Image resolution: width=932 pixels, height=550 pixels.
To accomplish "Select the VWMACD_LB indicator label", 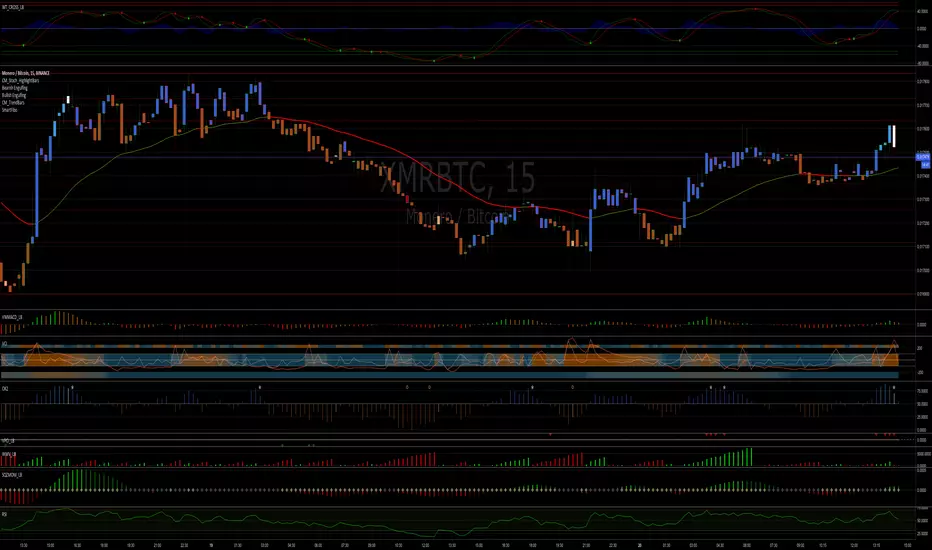I will [x=12, y=318].
